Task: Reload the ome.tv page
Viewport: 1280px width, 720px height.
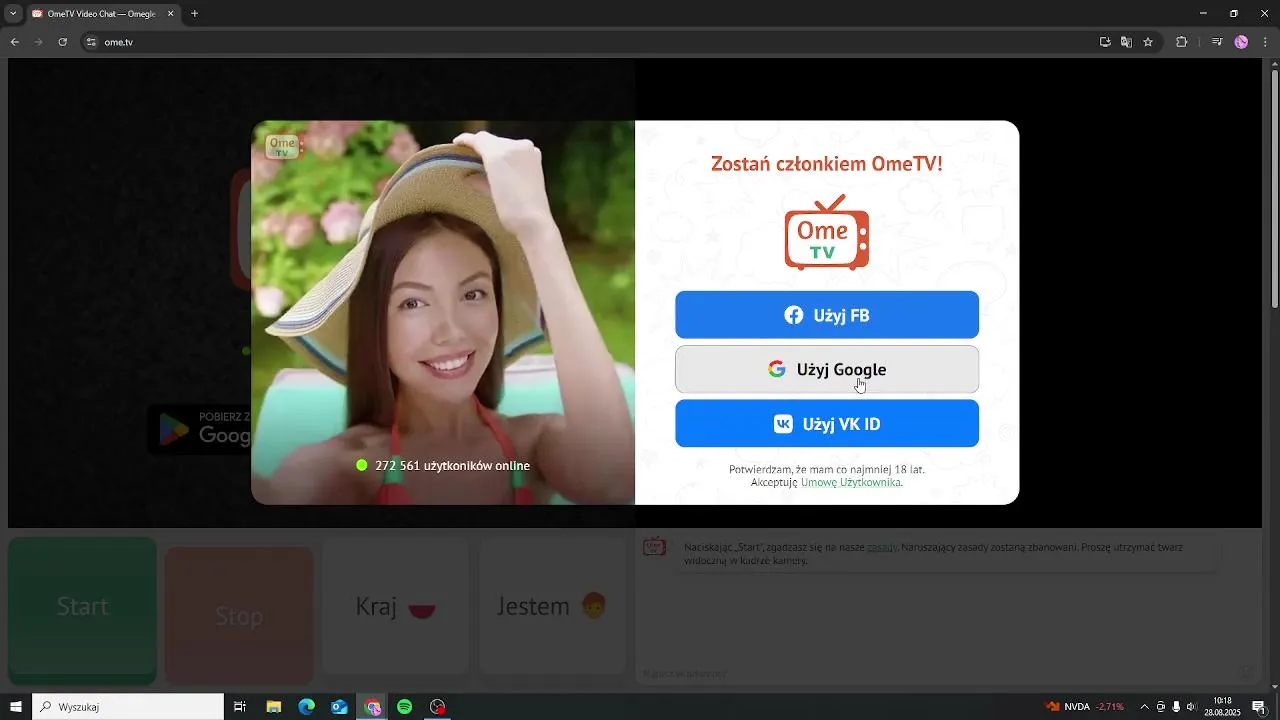Action: tap(63, 42)
